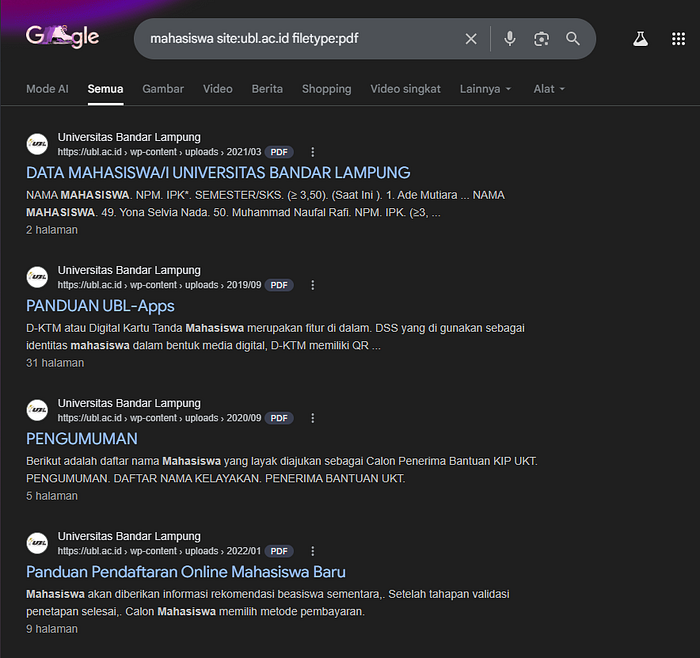Click the PDF badge on the 2022/01 result

[279, 551]
